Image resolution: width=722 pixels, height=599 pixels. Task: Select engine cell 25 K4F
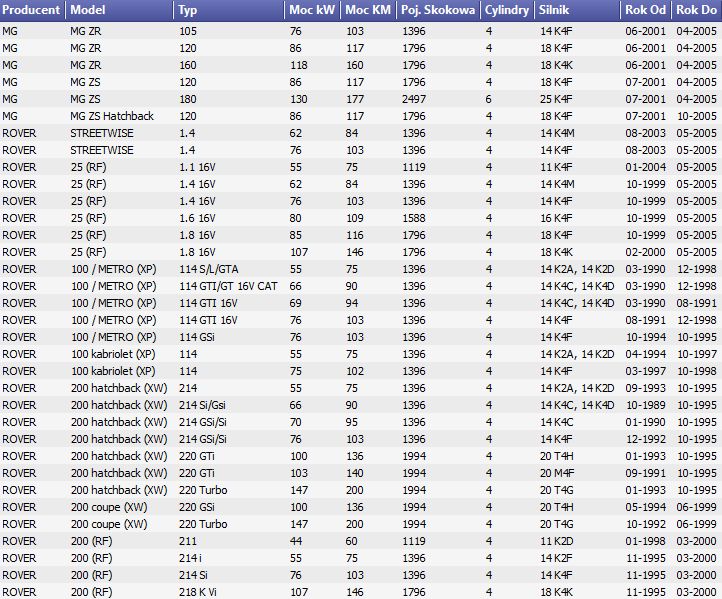pos(556,99)
